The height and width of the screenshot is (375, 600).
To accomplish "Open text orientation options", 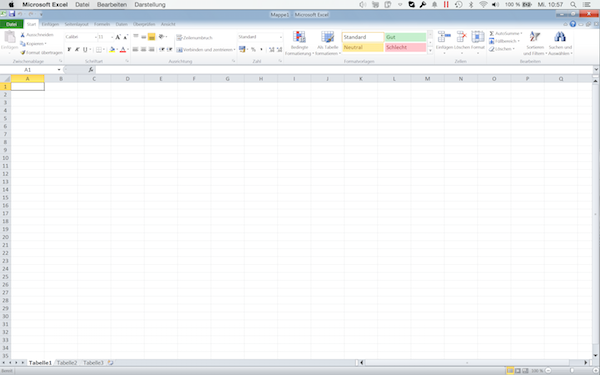I will point(162,37).
